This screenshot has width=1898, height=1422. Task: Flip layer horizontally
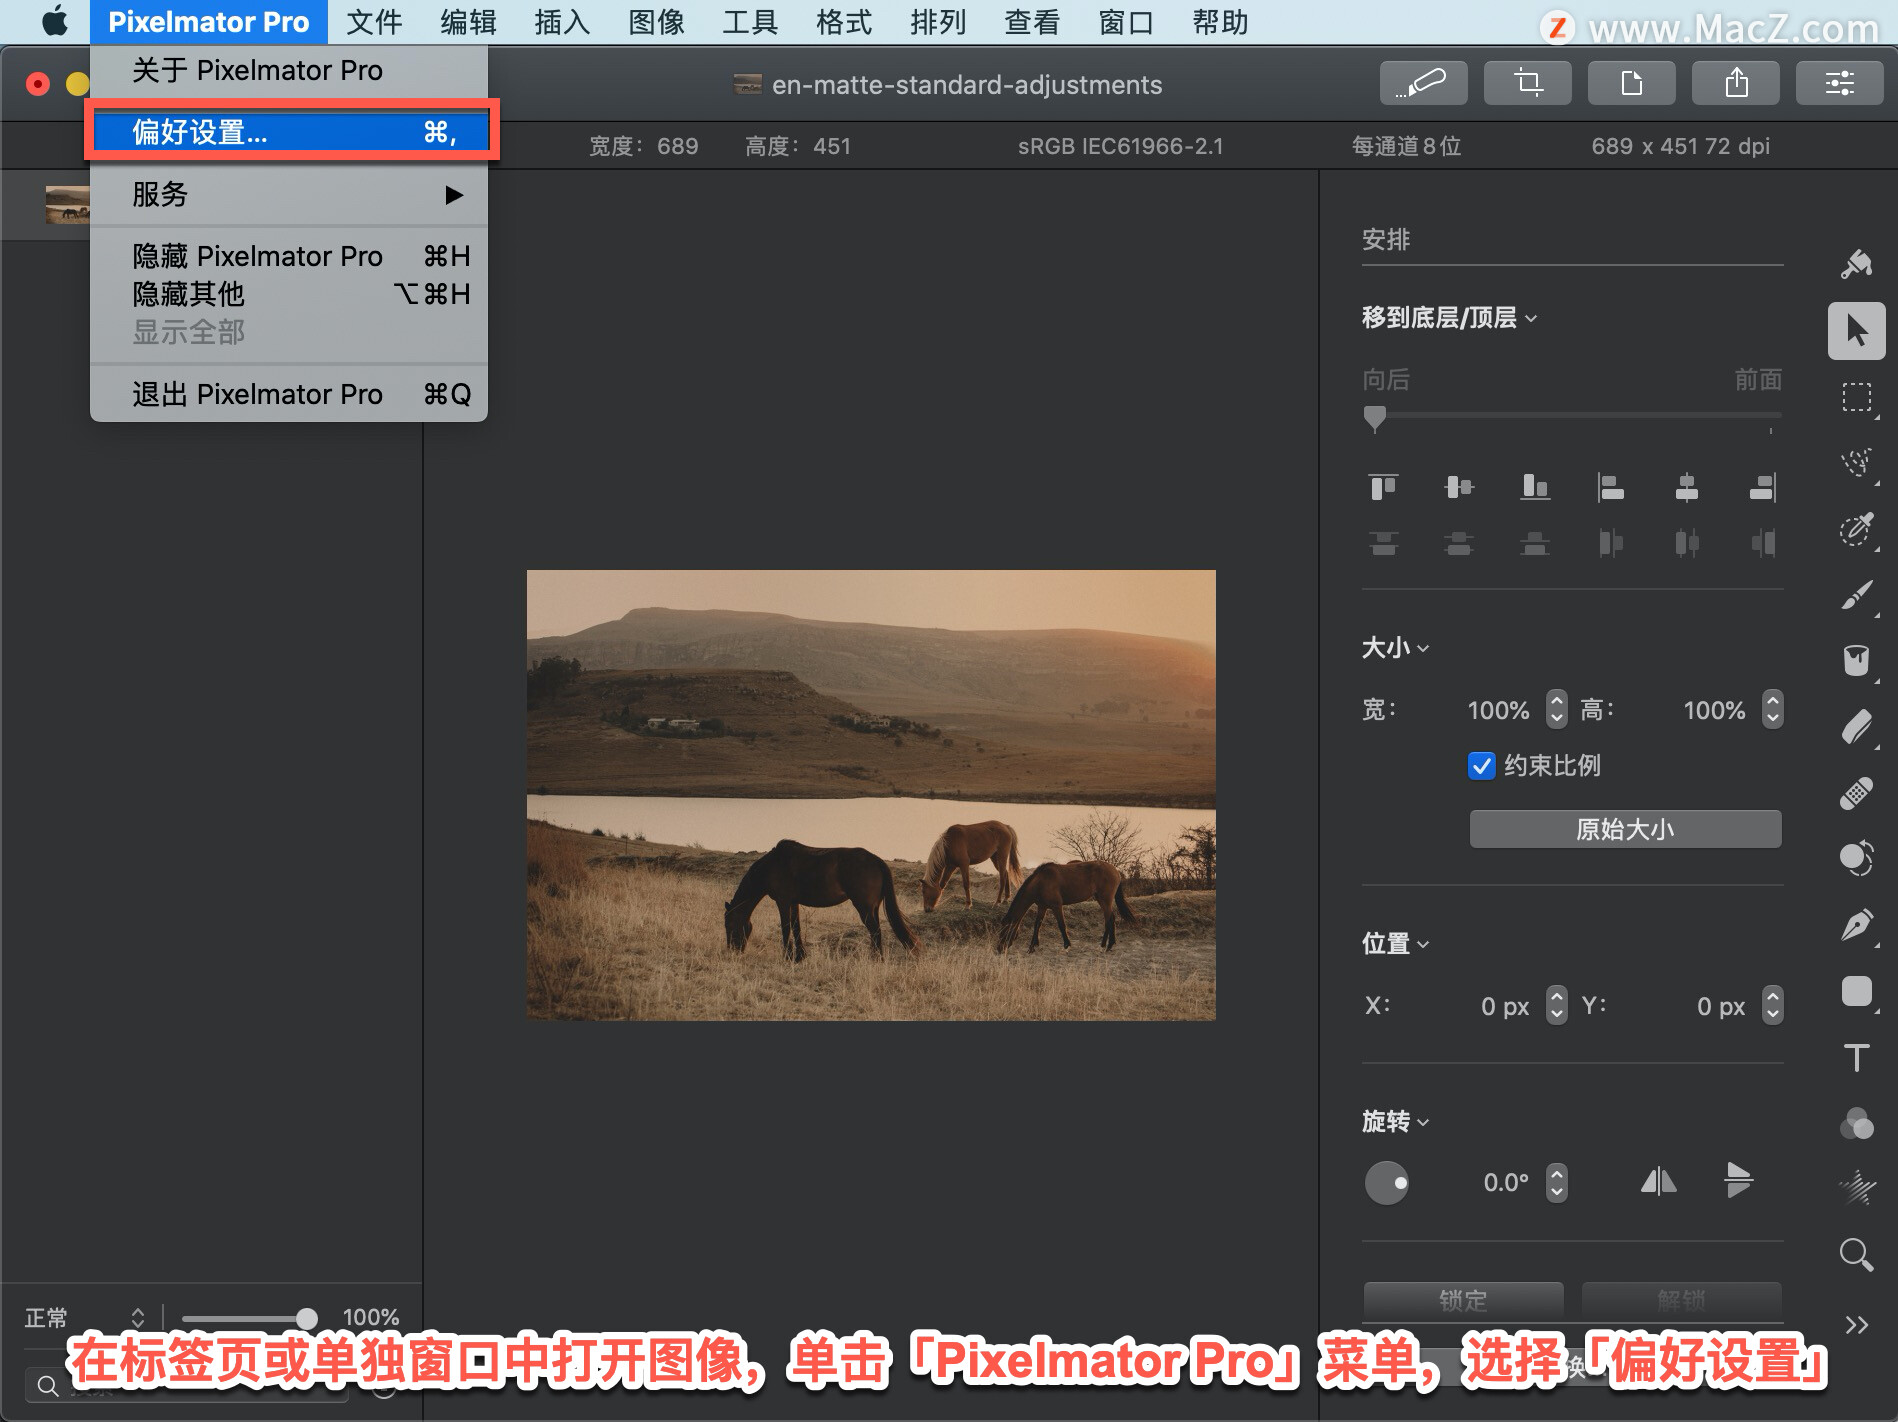(1658, 1182)
